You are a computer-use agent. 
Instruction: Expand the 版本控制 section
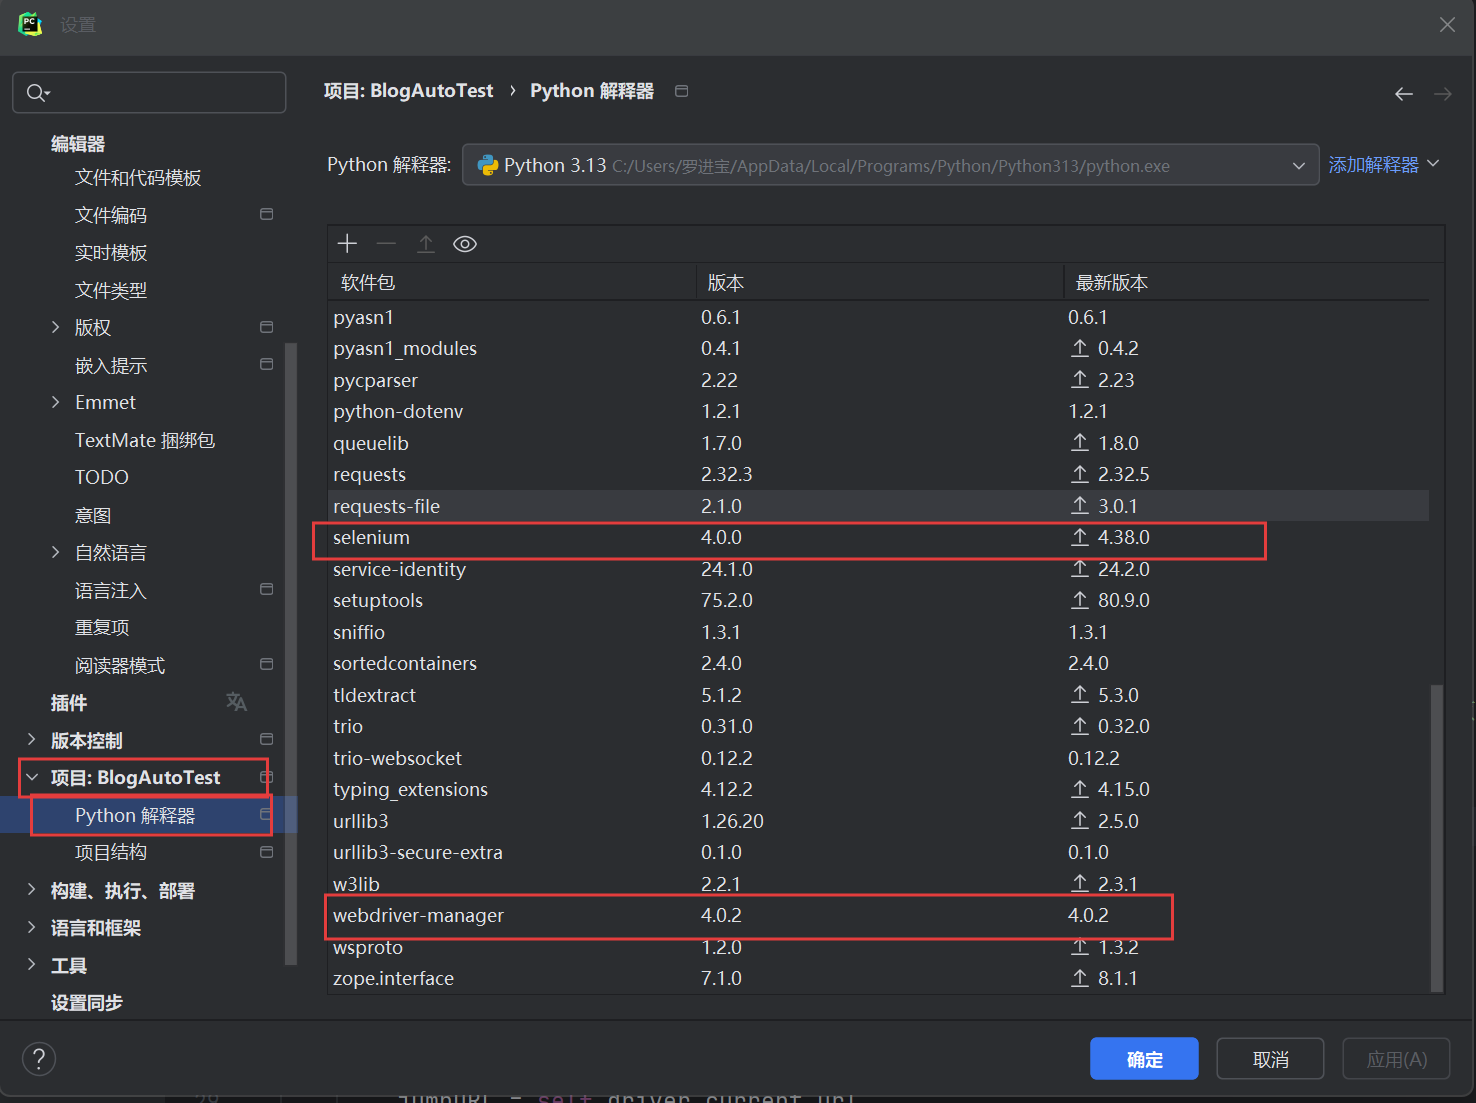pos(32,740)
